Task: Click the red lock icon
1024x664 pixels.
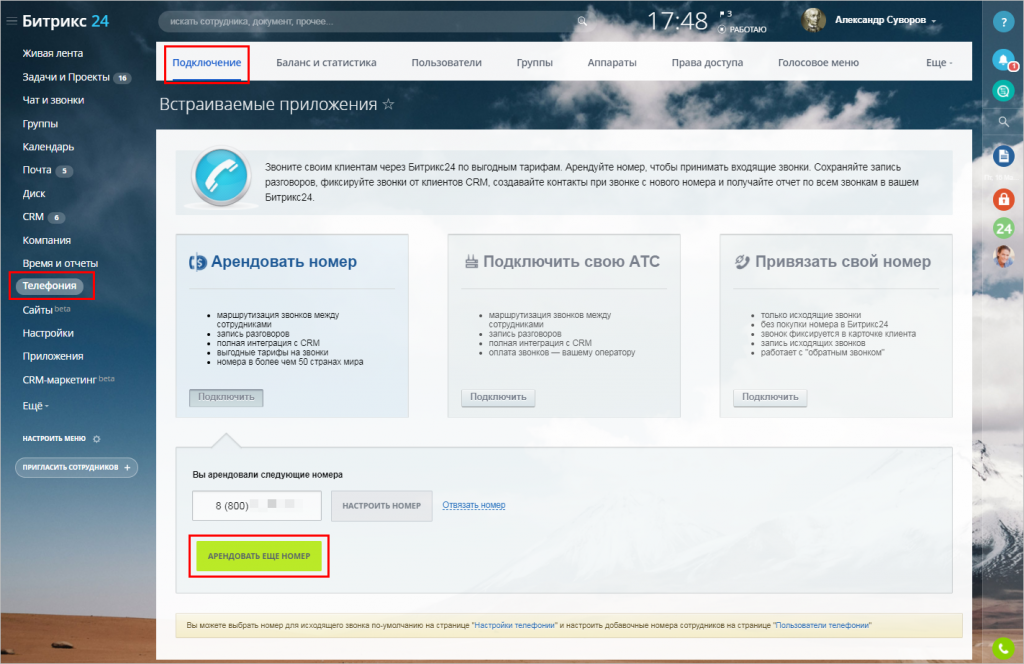Action: 1003,199
